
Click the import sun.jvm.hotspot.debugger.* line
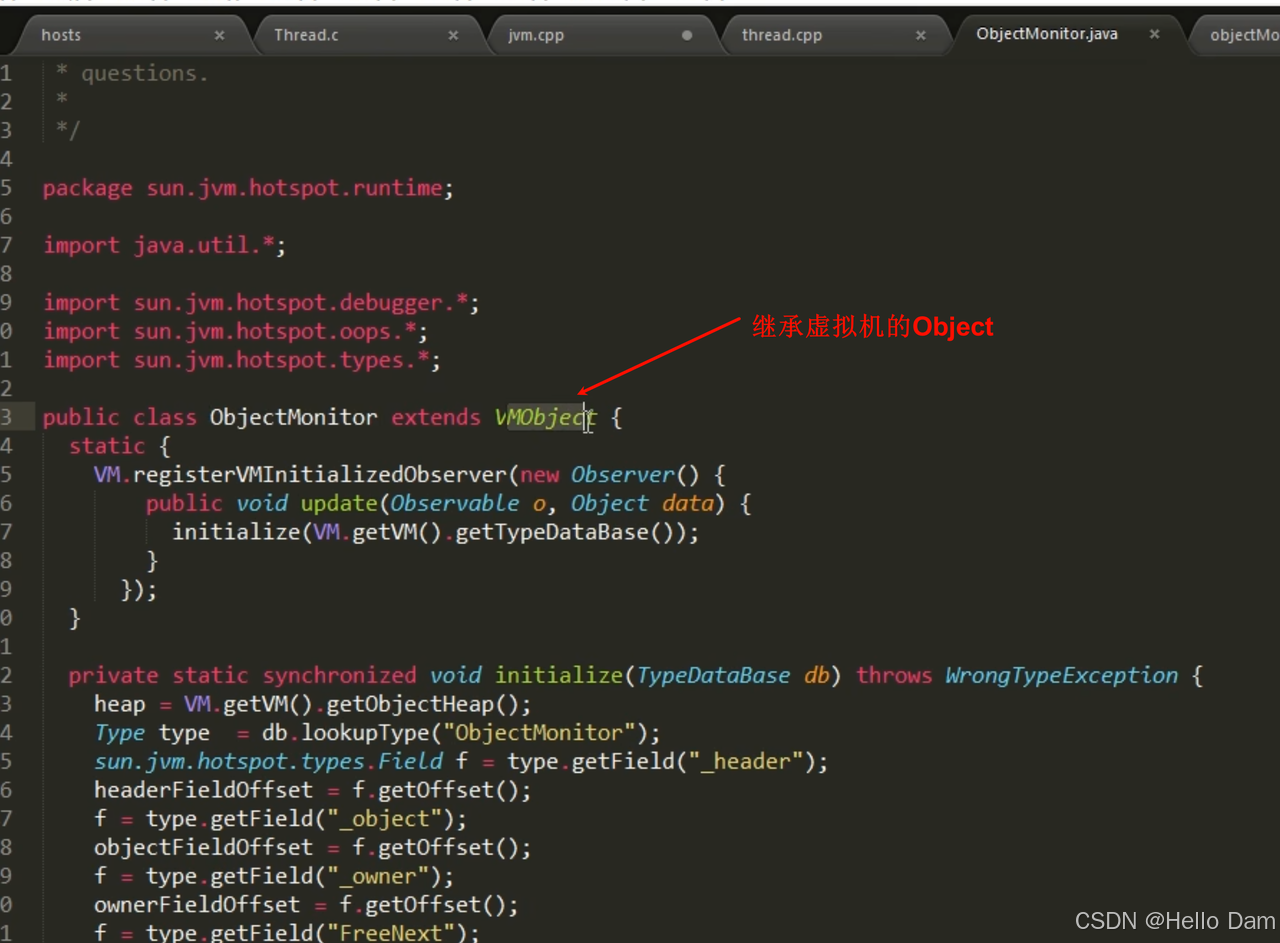coord(261,303)
